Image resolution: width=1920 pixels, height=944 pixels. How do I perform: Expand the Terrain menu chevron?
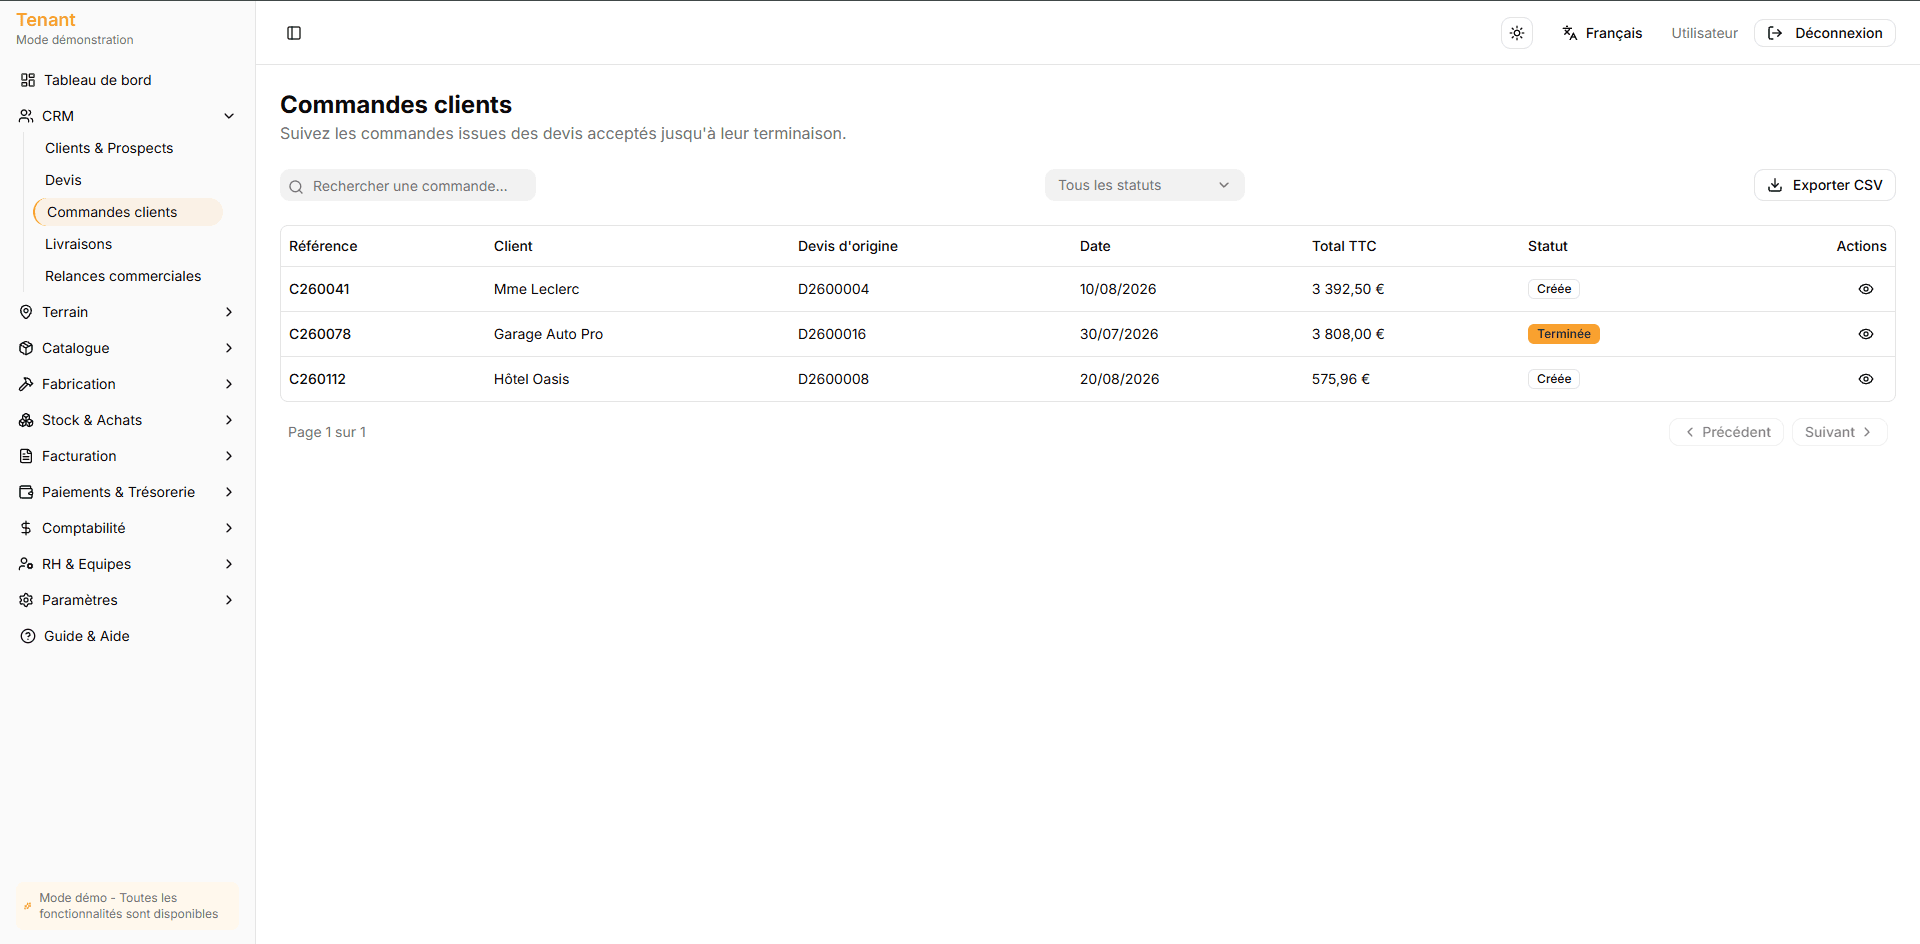(x=229, y=312)
